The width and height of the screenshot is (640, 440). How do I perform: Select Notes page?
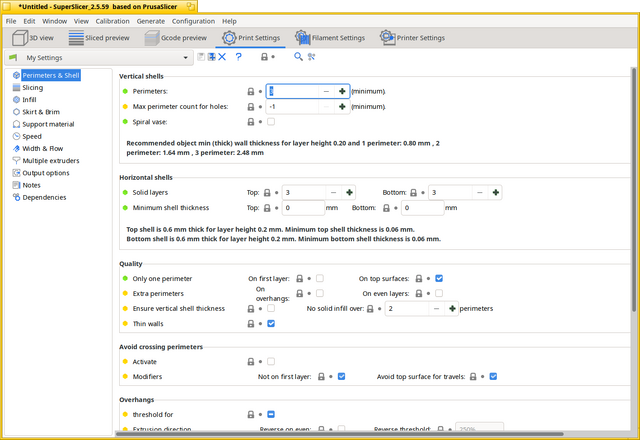tap(31, 185)
